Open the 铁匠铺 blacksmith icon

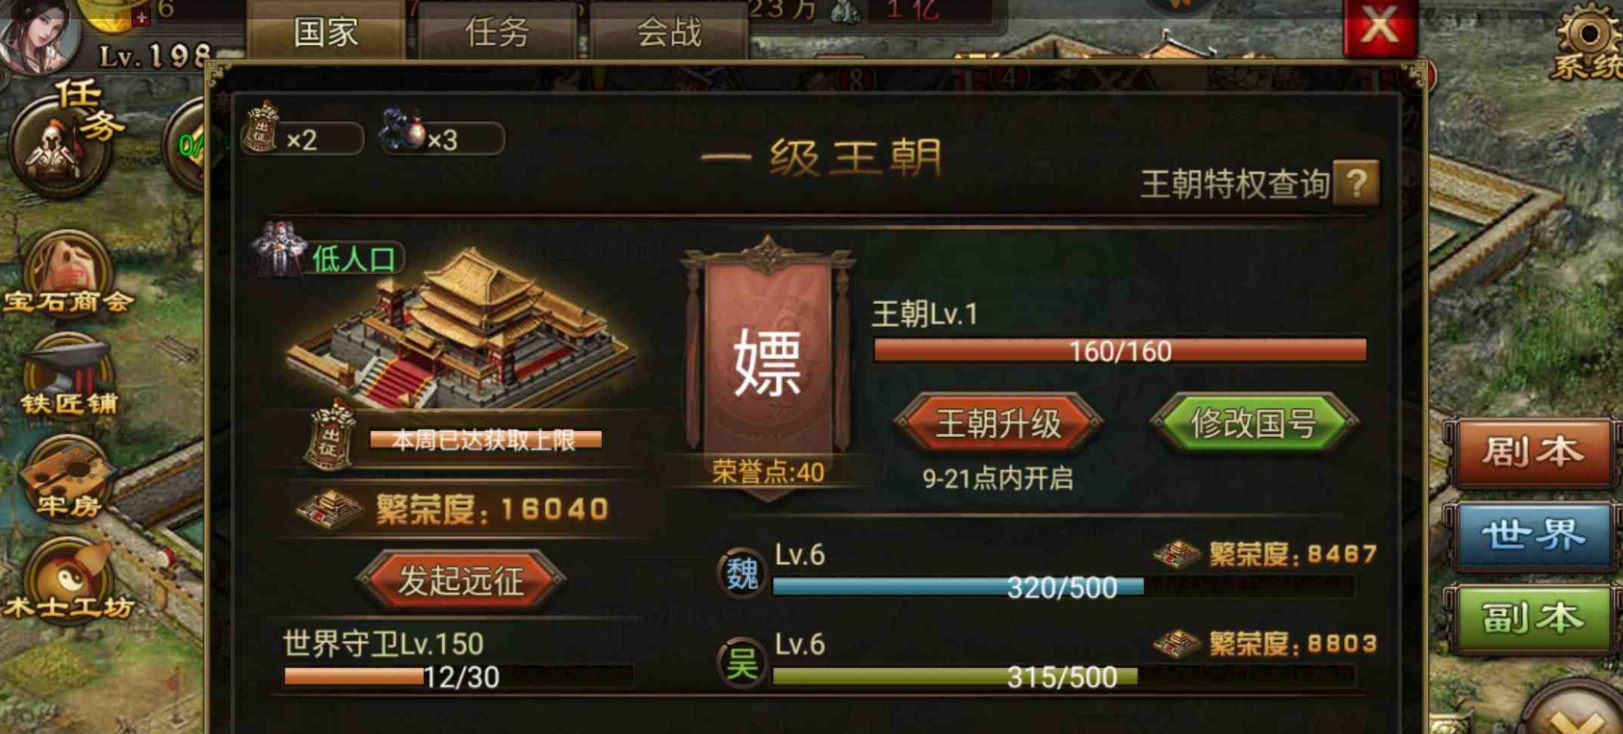(68, 376)
